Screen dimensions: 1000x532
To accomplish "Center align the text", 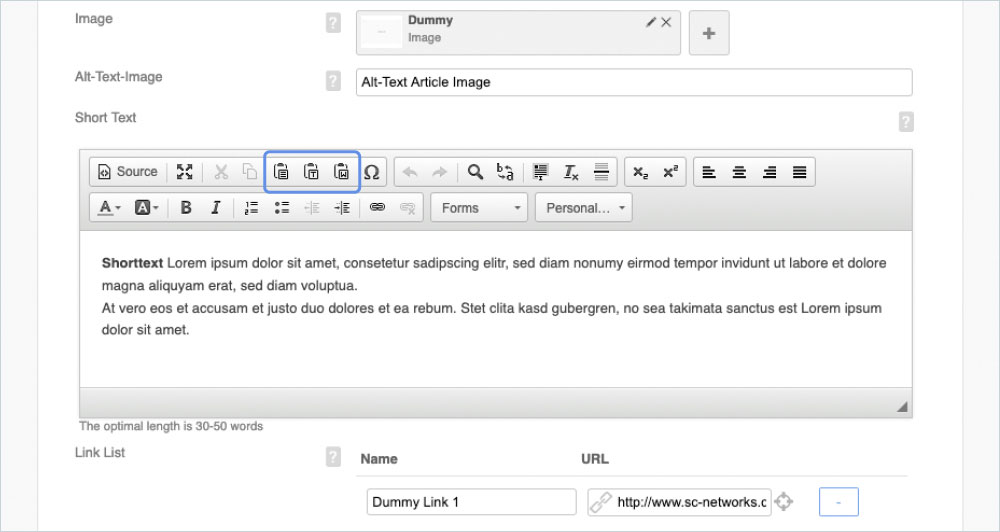I will tap(739, 172).
